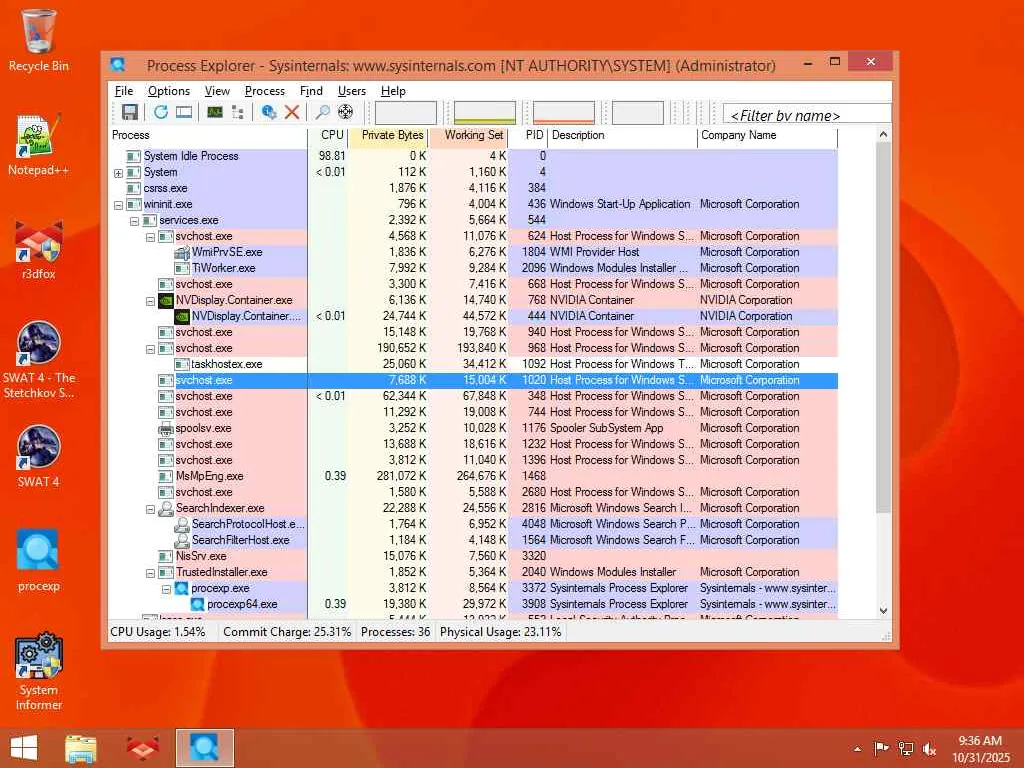This screenshot has height=768, width=1024.
Task: Open the Windows Start button
Action: 24,748
